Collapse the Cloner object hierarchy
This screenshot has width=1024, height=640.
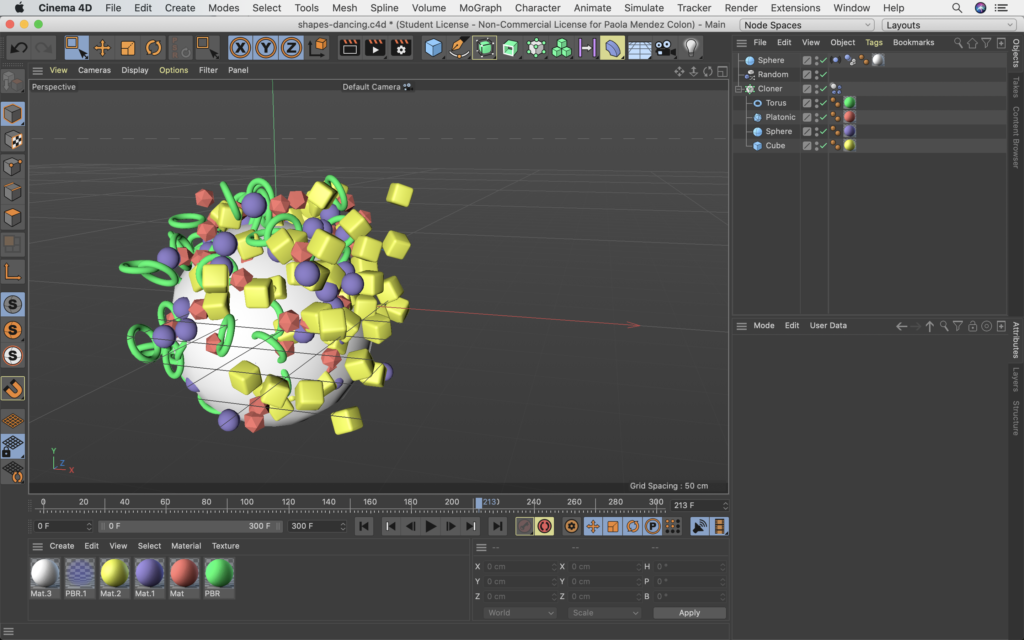[738, 89]
